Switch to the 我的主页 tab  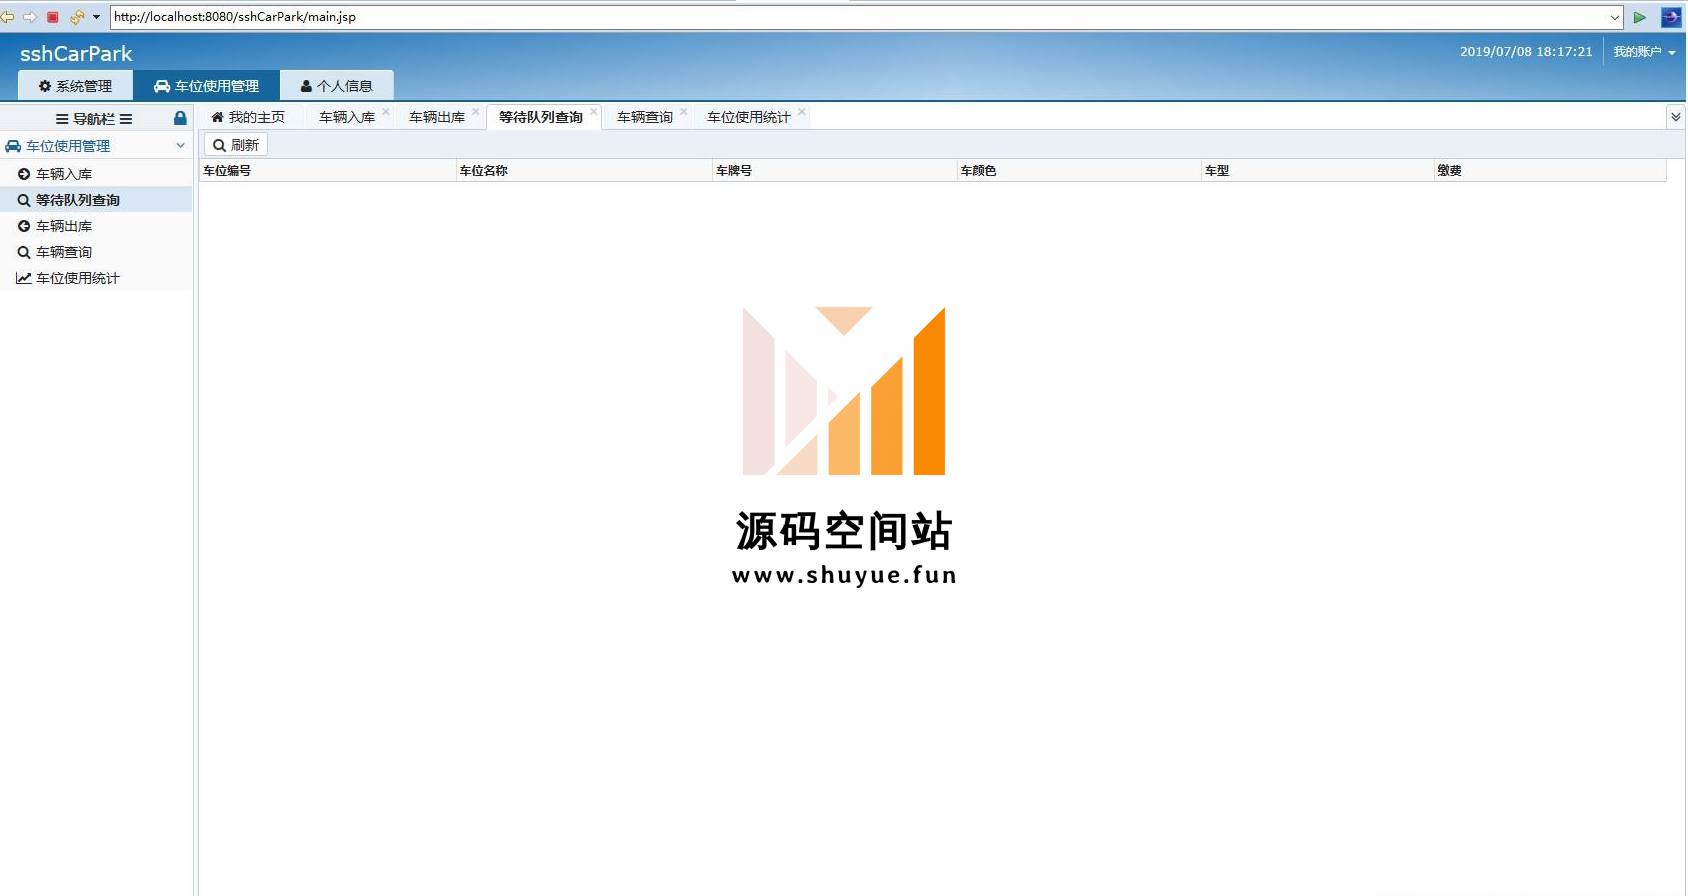tap(248, 117)
